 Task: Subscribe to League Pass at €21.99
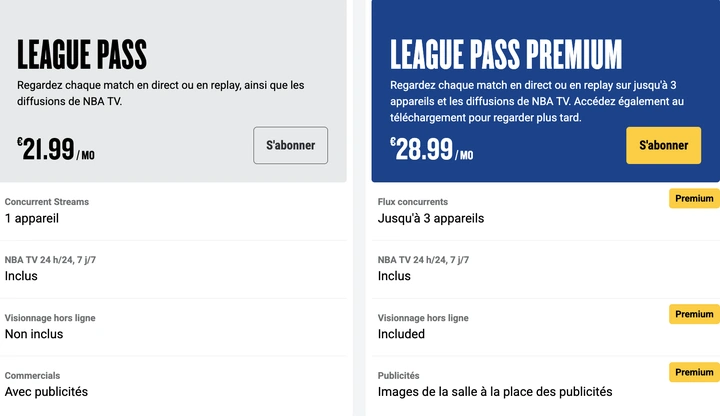[x=290, y=145]
